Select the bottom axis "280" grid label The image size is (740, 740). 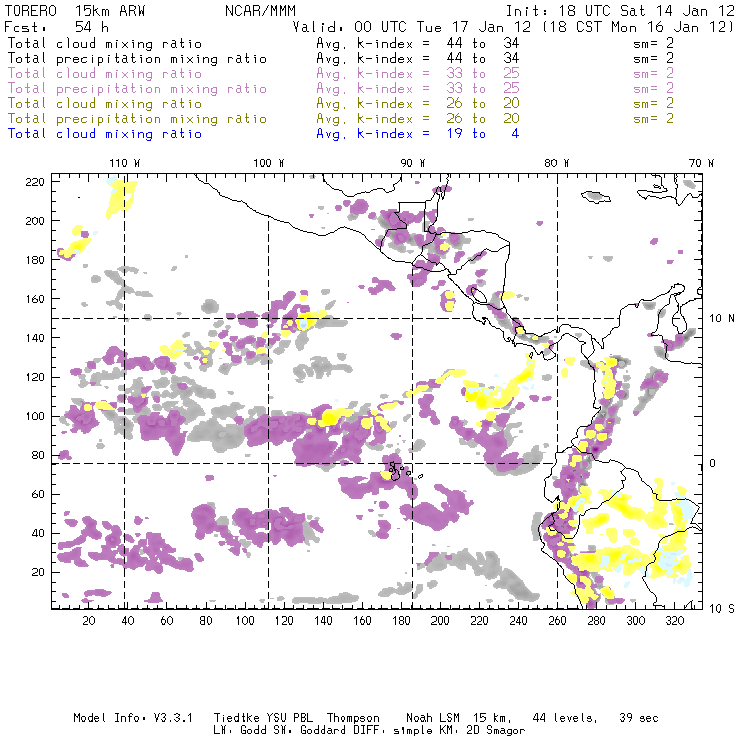click(596, 621)
